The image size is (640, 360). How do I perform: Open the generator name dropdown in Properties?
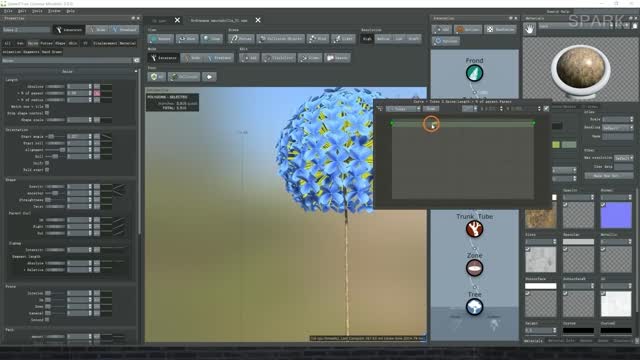(26, 30)
